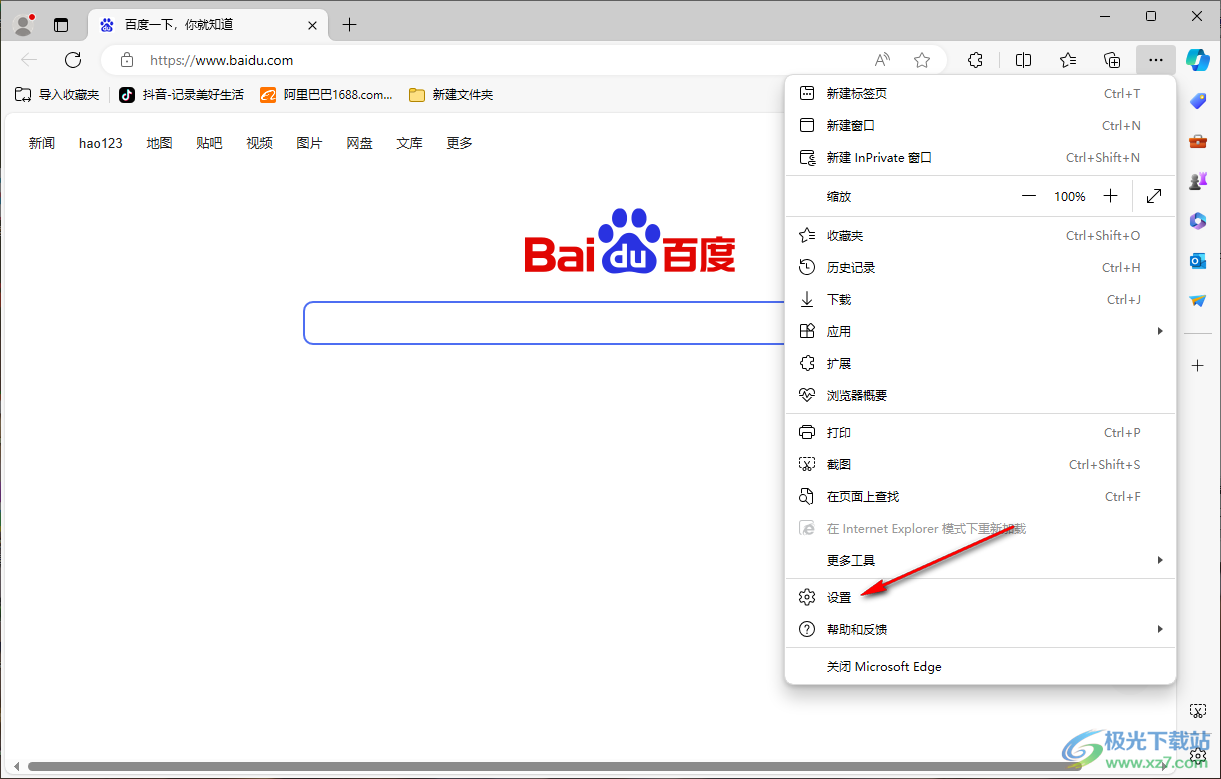
Task: Click the 视频 link
Action: pyautogui.click(x=259, y=143)
